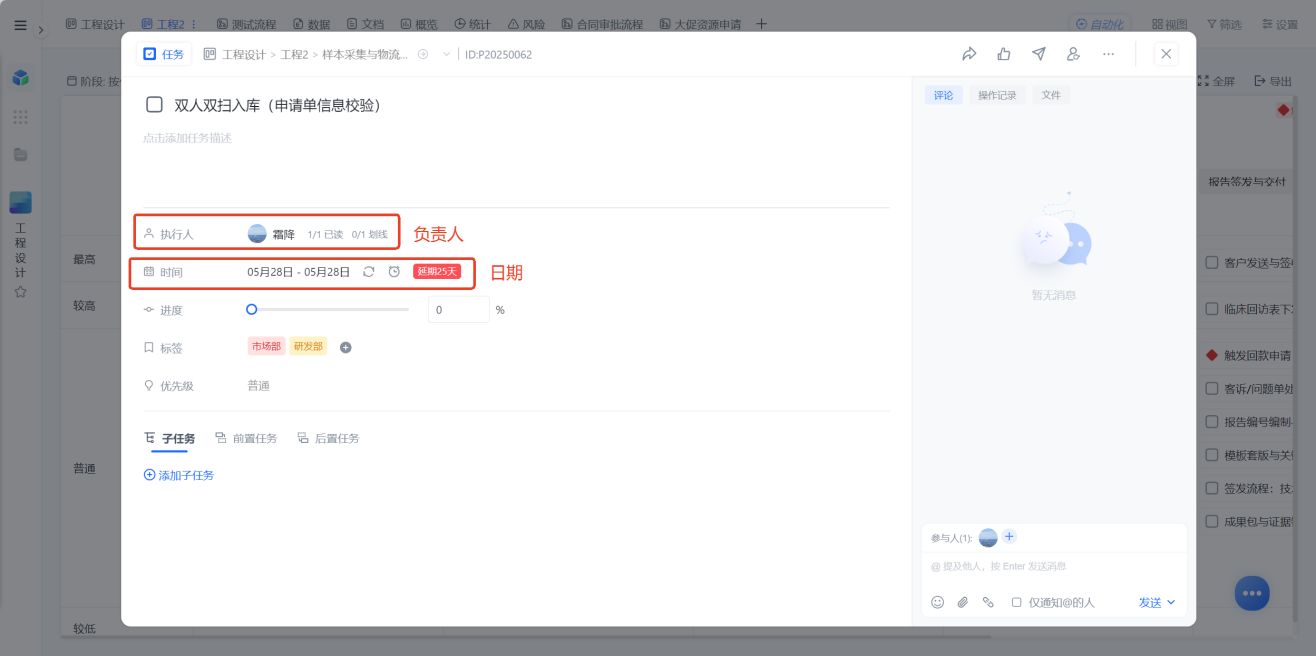Check the 成果包与证据 task in background
Image resolution: width=1316 pixels, height=656 pixels.
[x=1211, y=521]
